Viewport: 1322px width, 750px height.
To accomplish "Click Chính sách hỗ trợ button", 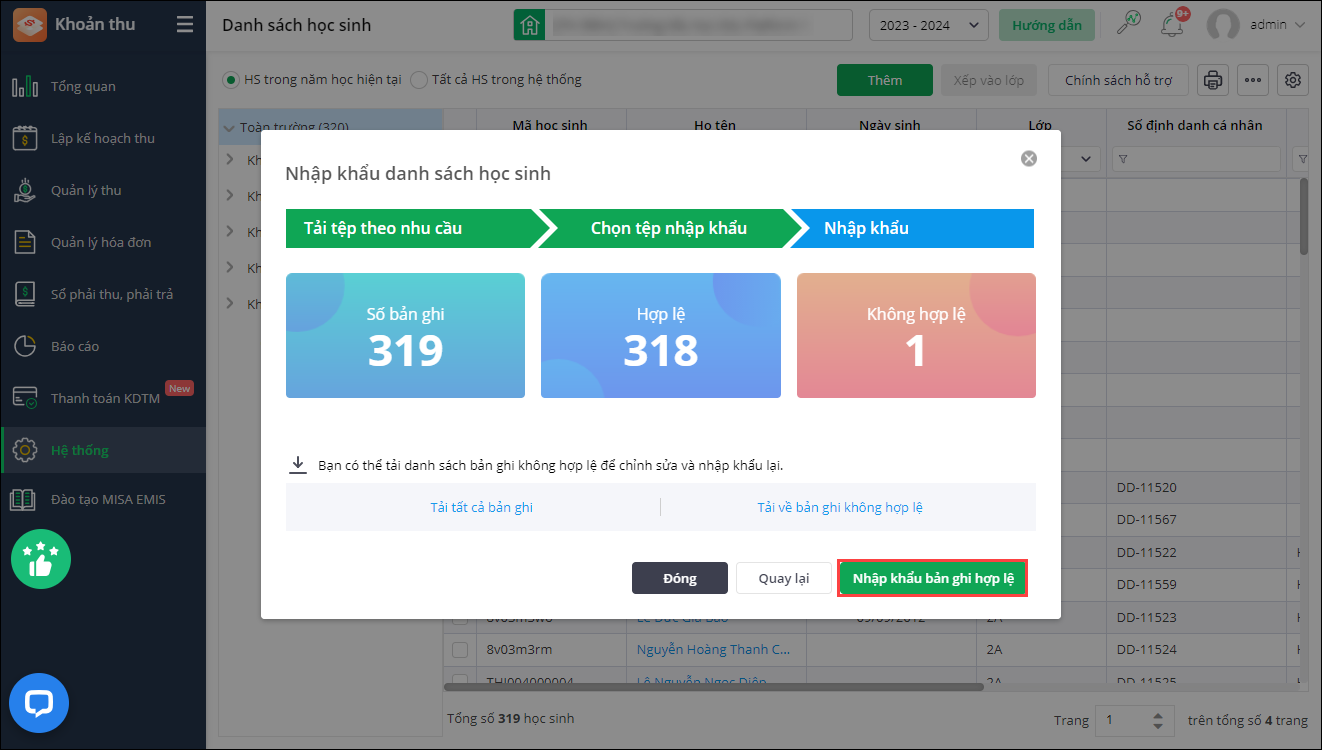I will 1118,80.
